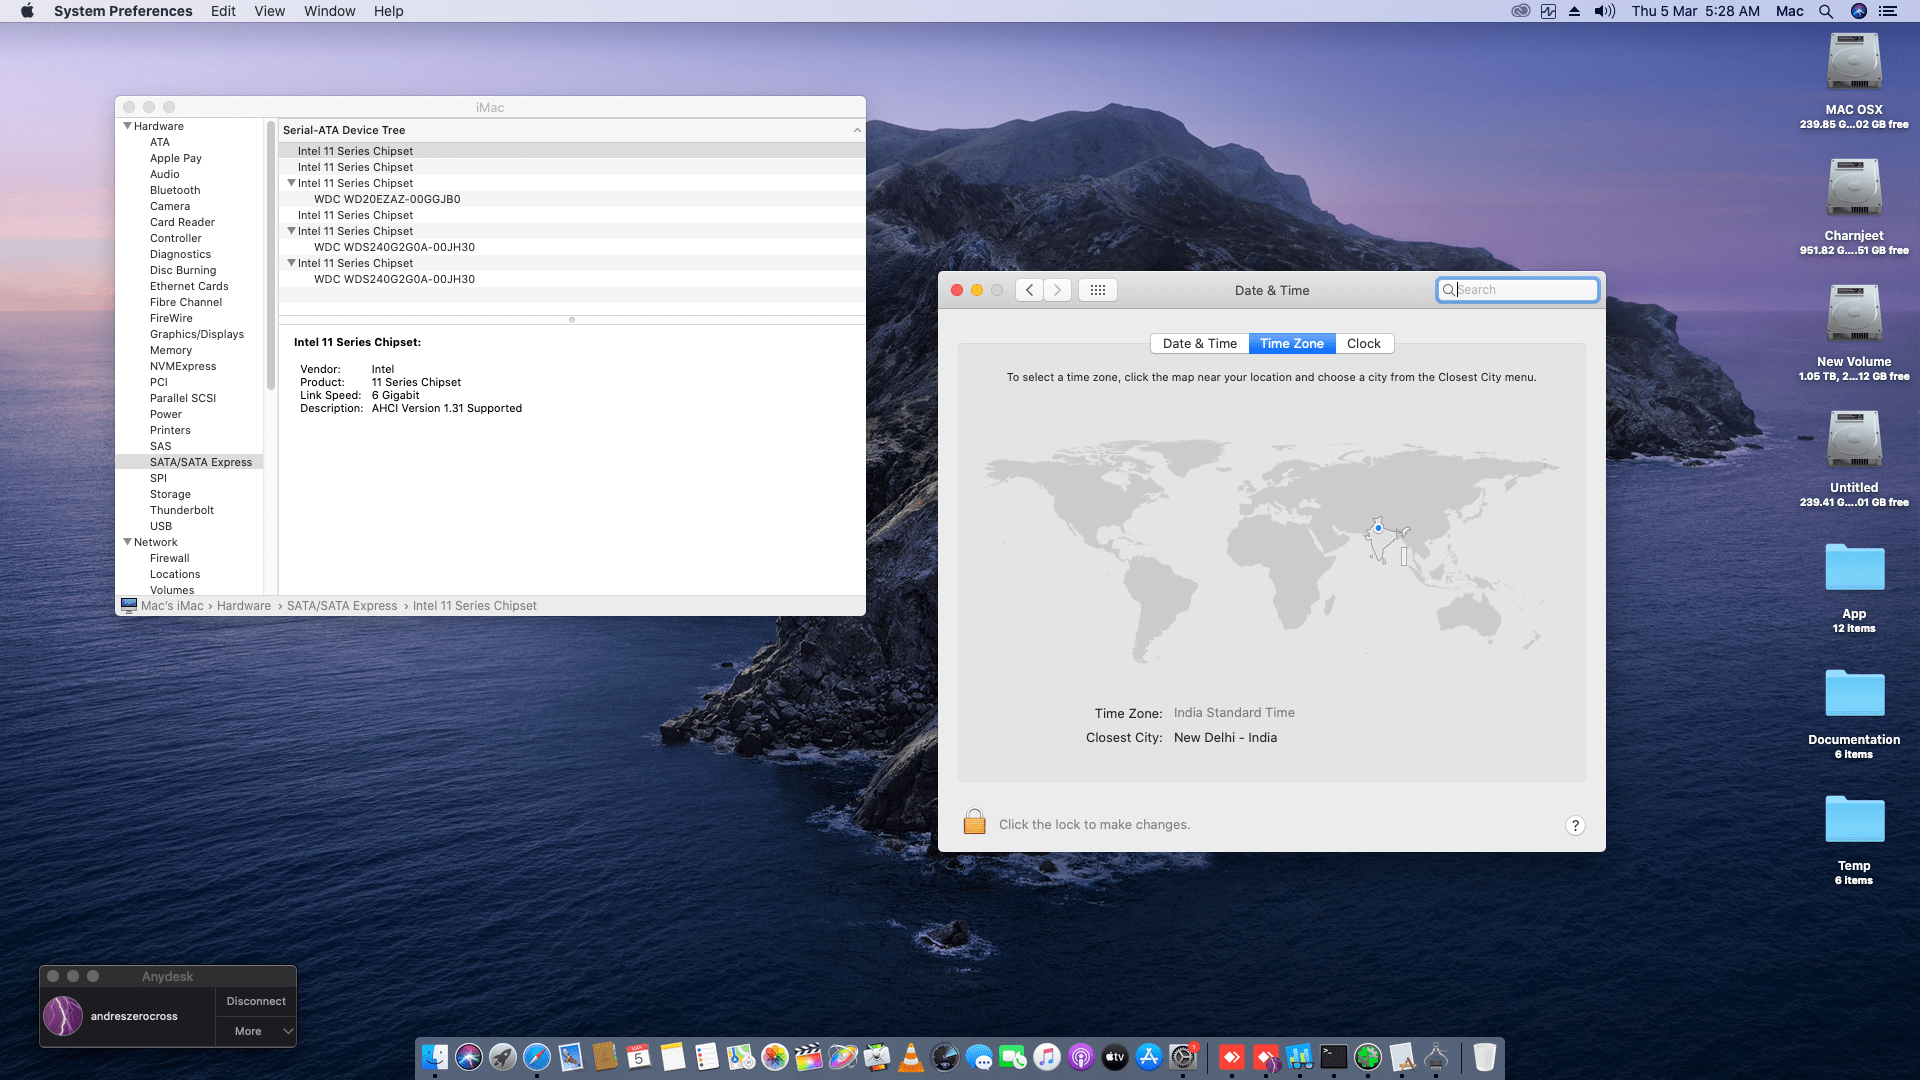Image resolution: width=1920 pixels, height=1080 pixels.
Task: Switch to the Date & Time tab
Action: (1199, 343)
